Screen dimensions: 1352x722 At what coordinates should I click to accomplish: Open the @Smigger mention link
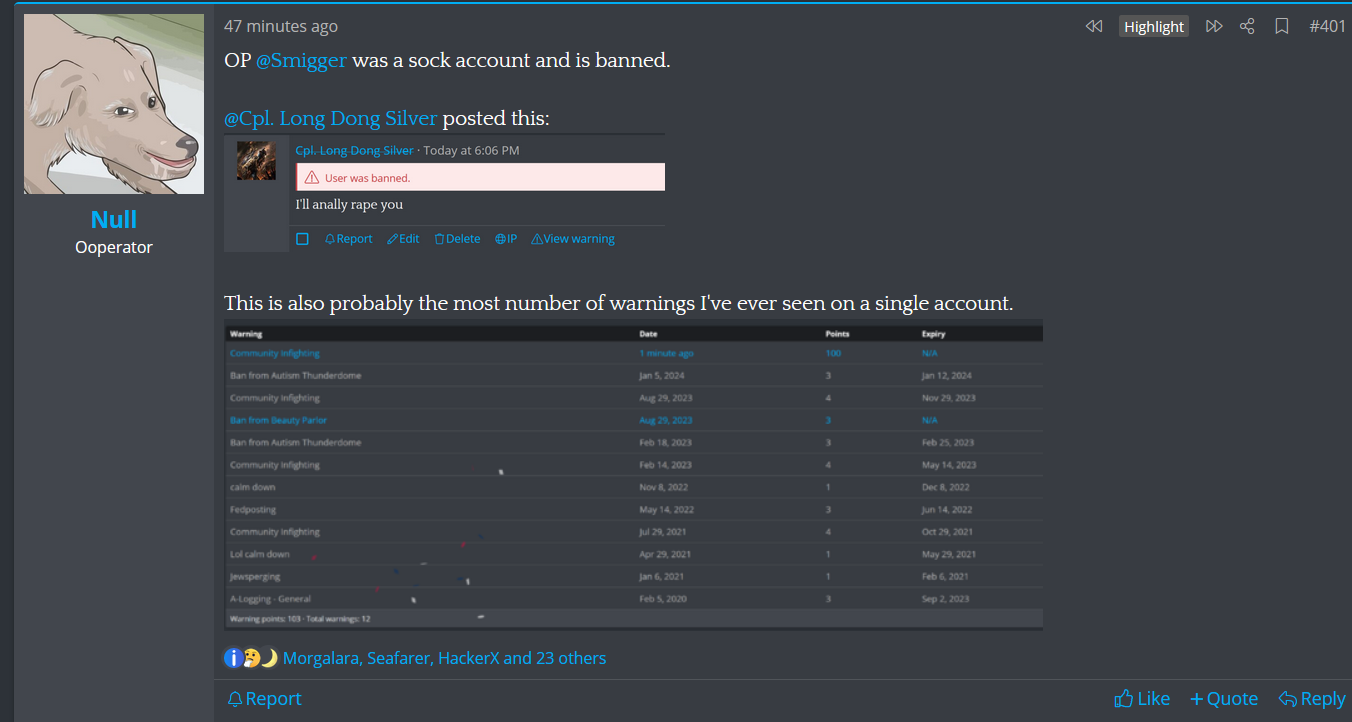301,60
